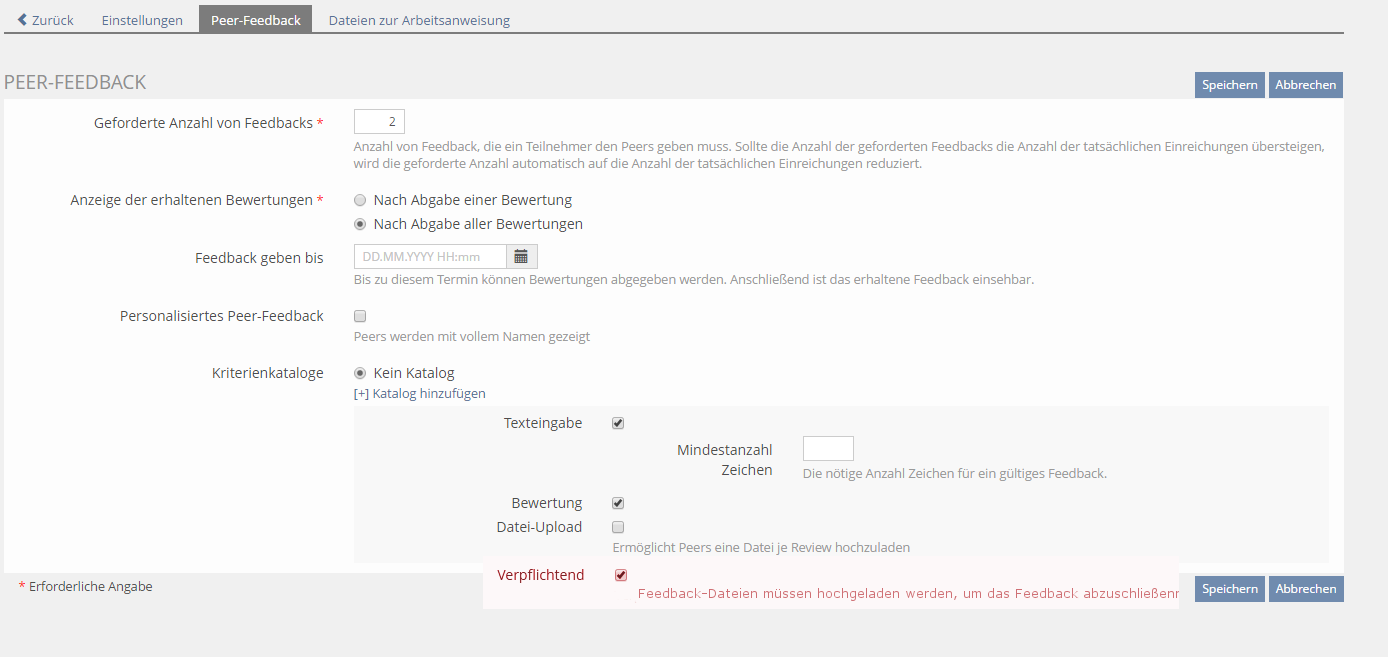
Task: Enable Personalisiertes Peer-Feedback checkbox
Action: coord(360,316)
